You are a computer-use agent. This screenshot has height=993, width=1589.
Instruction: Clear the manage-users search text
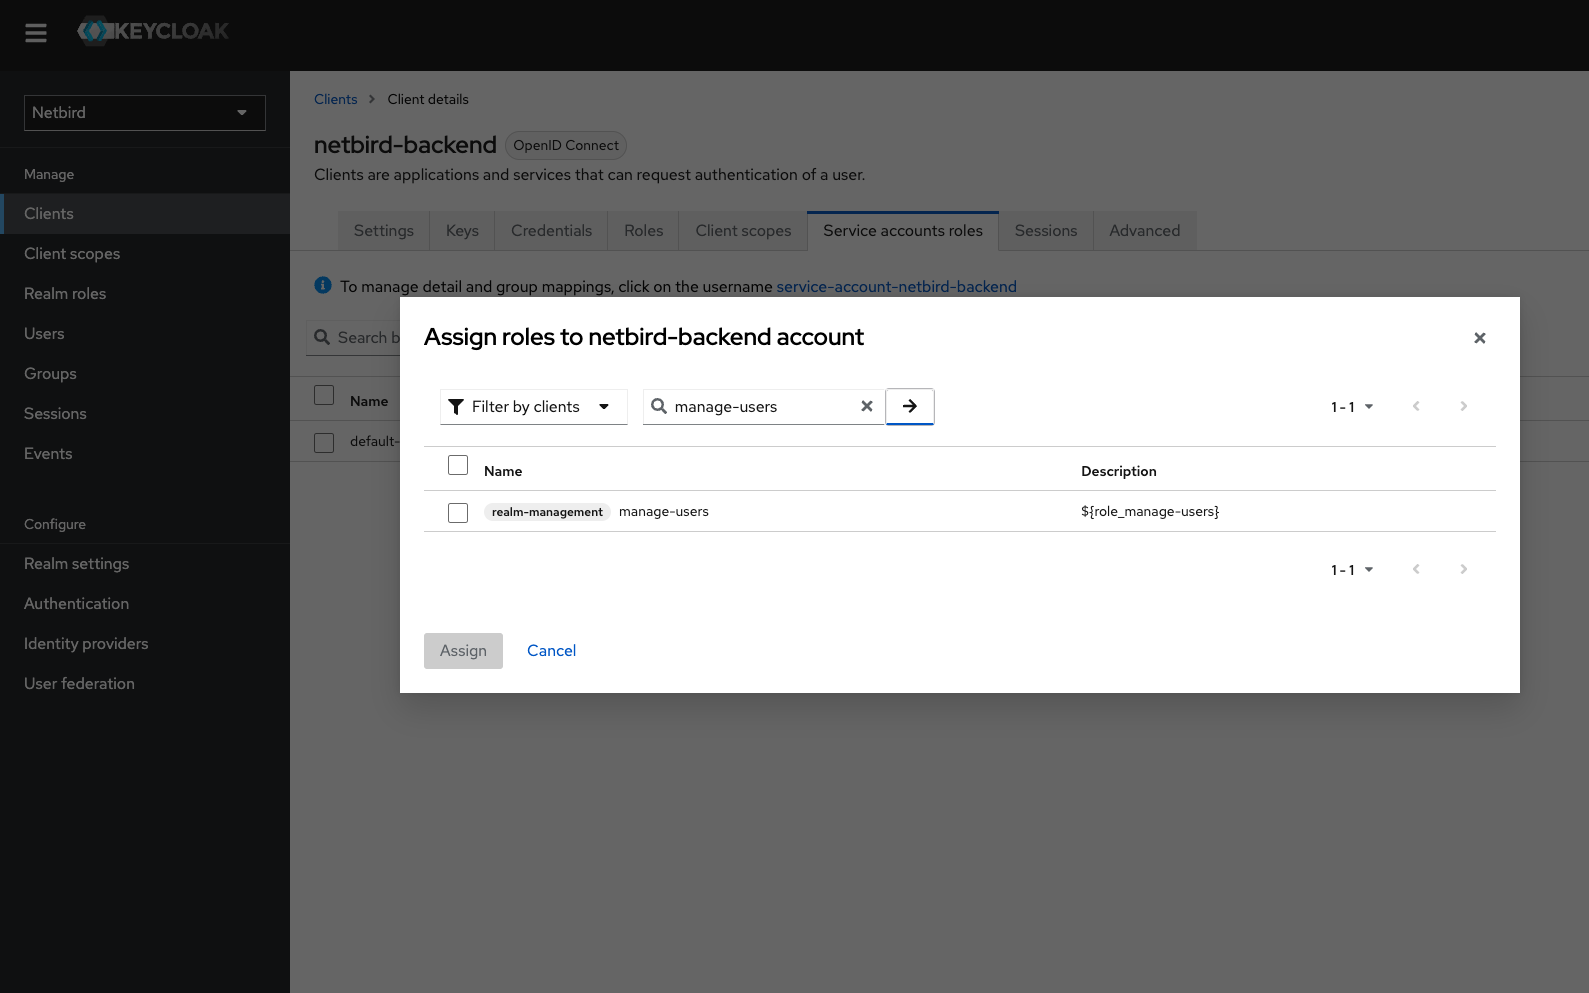(x=866, y=406)
